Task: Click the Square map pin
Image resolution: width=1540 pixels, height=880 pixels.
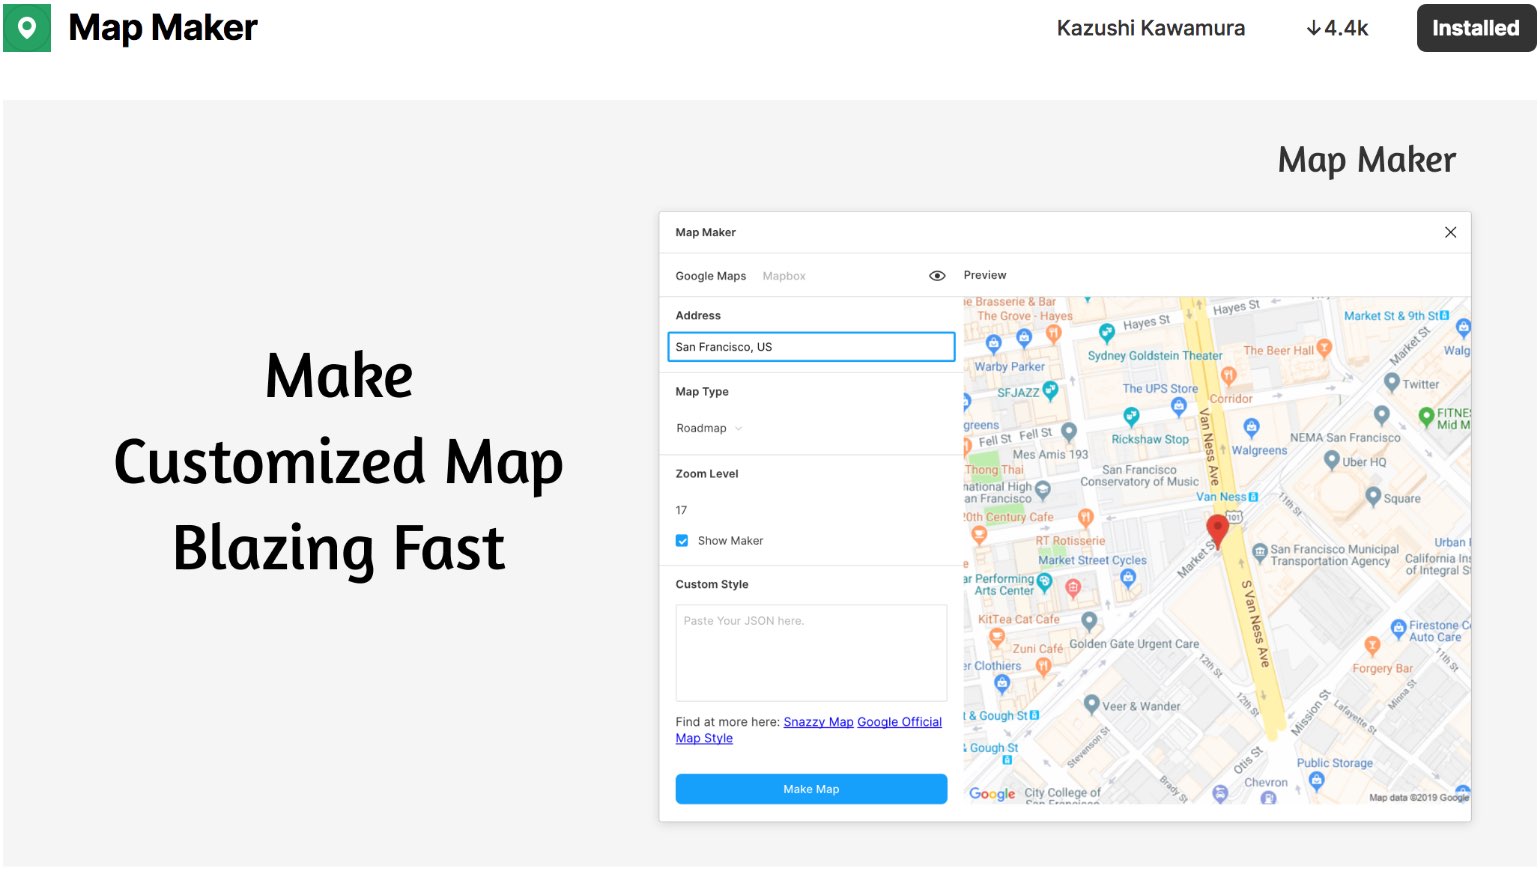Action: click(x=1373, y=496)
